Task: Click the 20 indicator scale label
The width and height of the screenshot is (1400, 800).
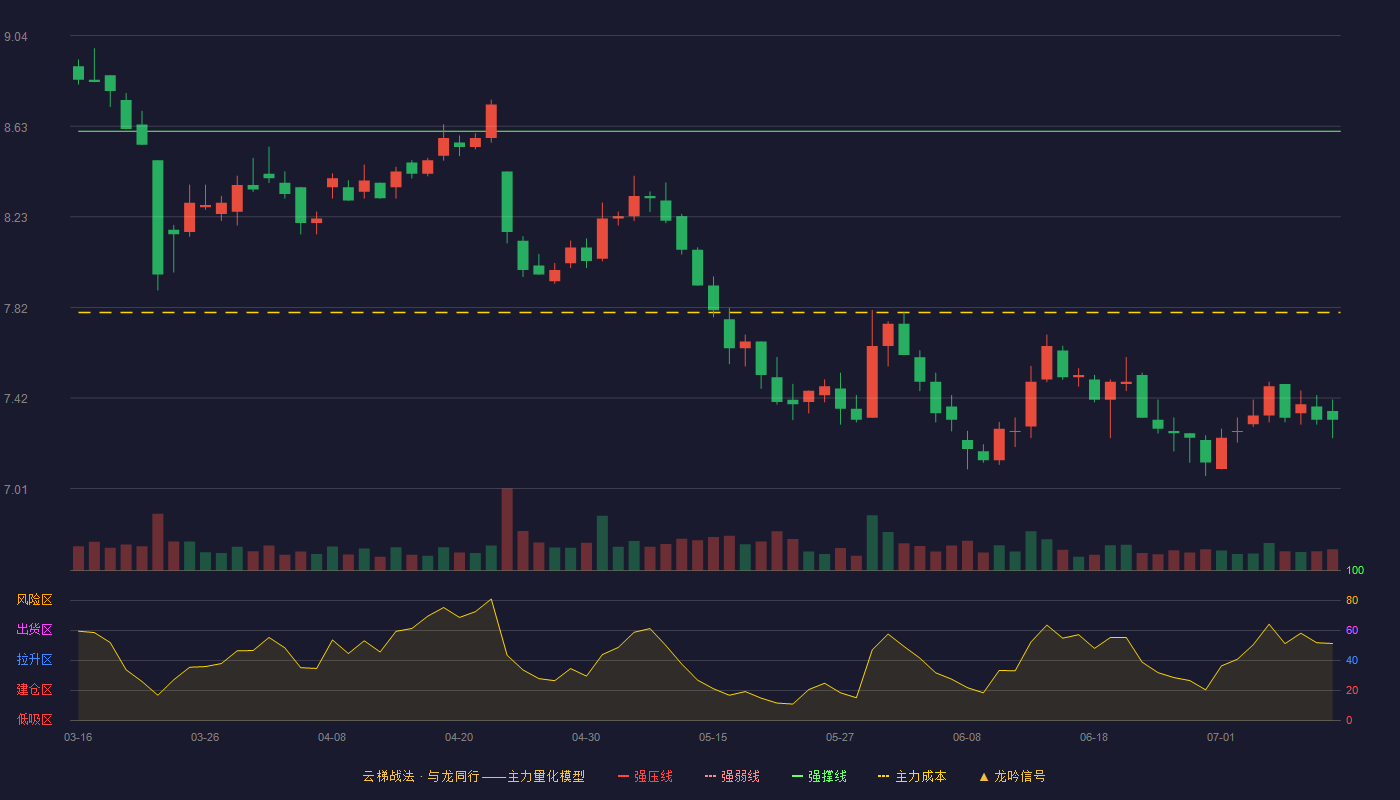Action: coord(1352,690)
